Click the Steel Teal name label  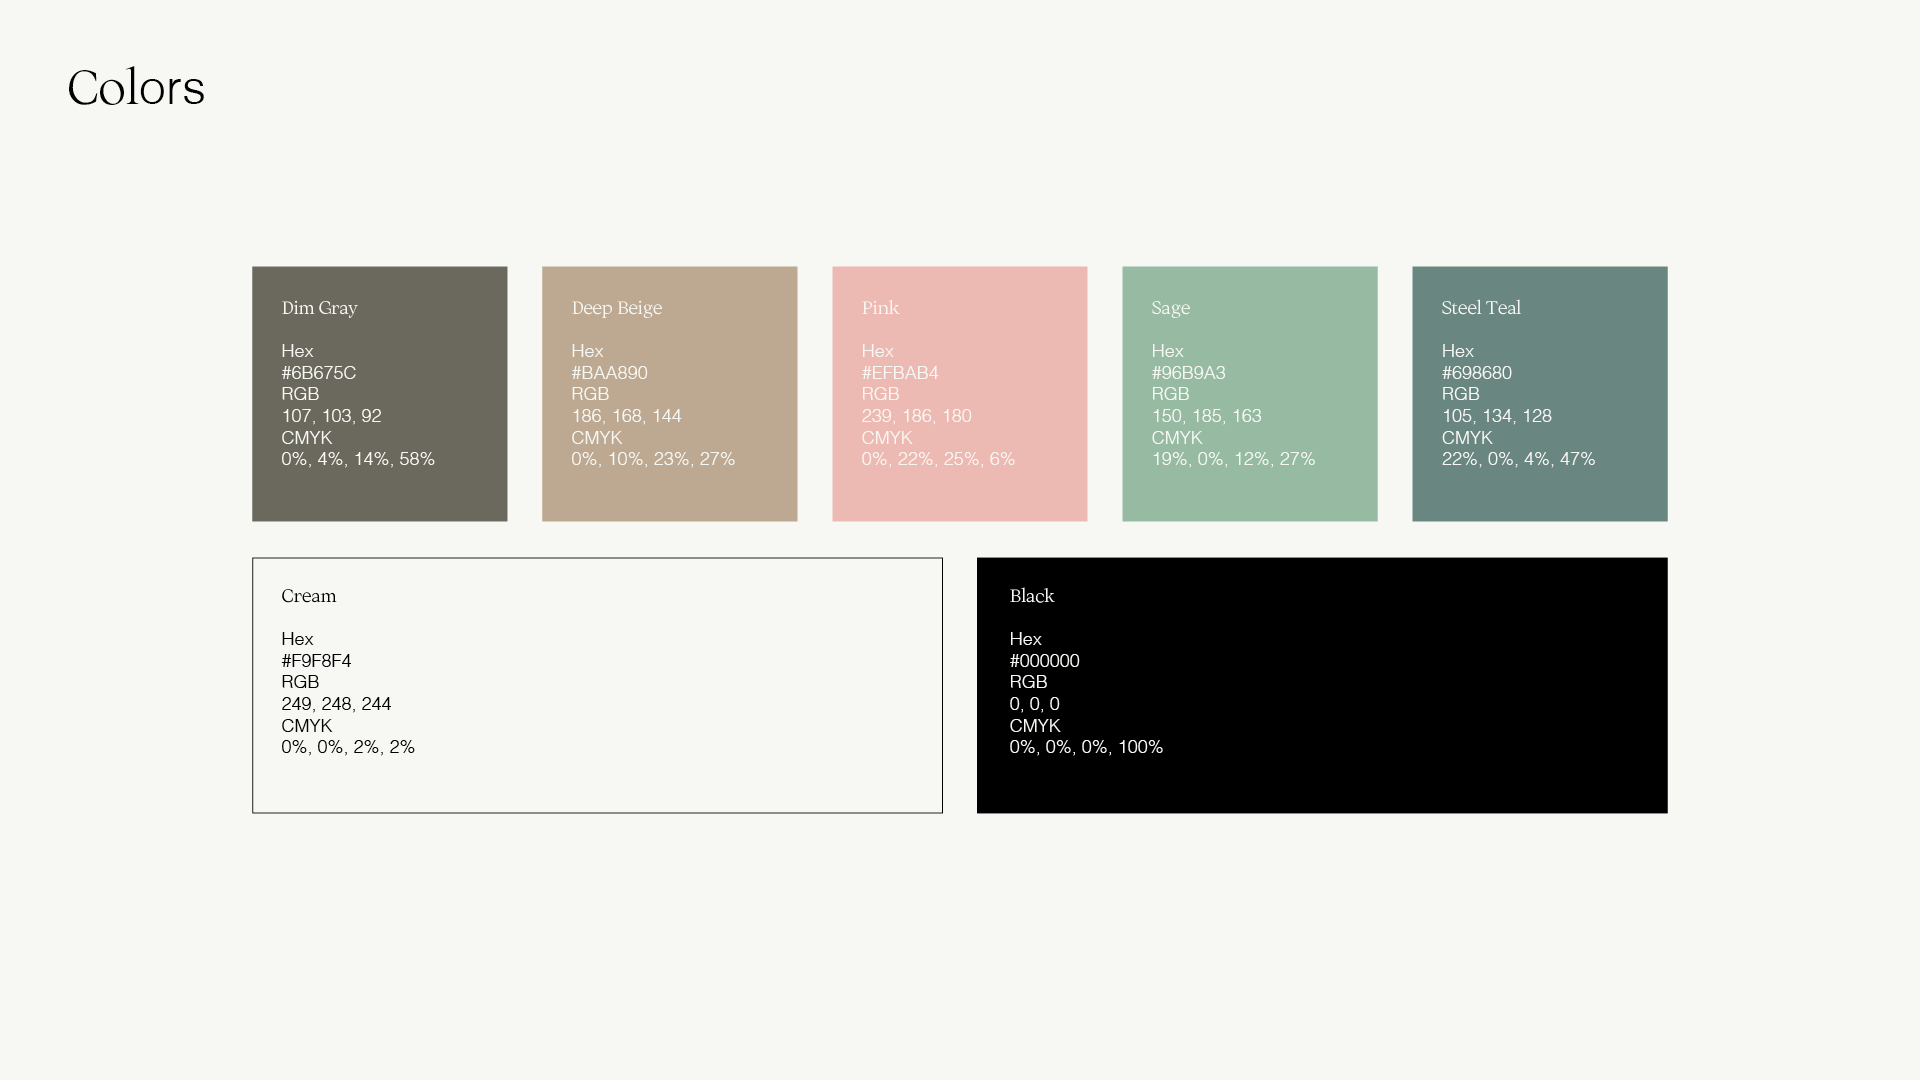(x=1480, y=308)
